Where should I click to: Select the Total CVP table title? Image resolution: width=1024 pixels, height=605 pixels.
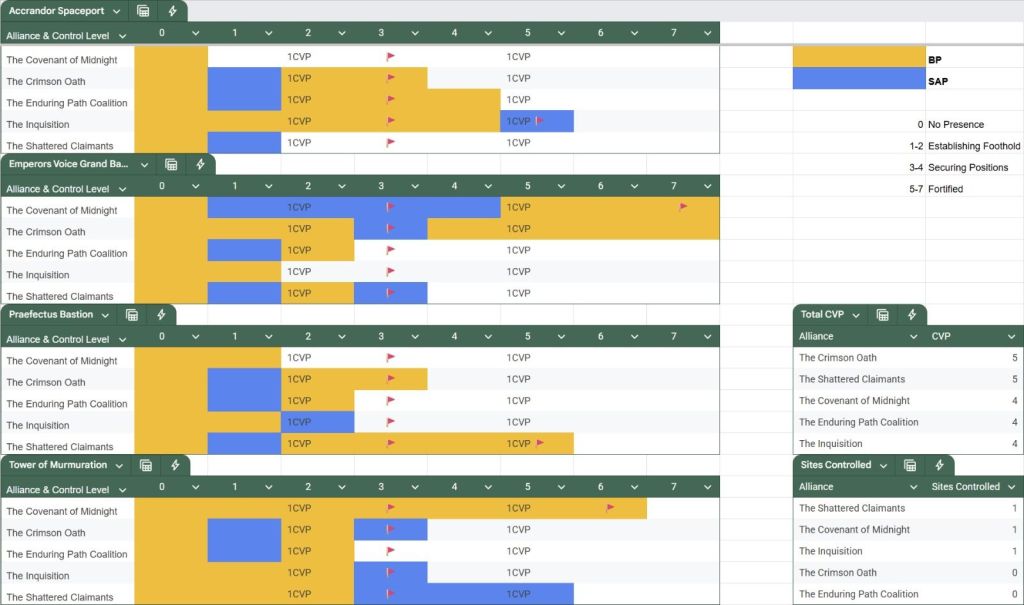point(822,315)
